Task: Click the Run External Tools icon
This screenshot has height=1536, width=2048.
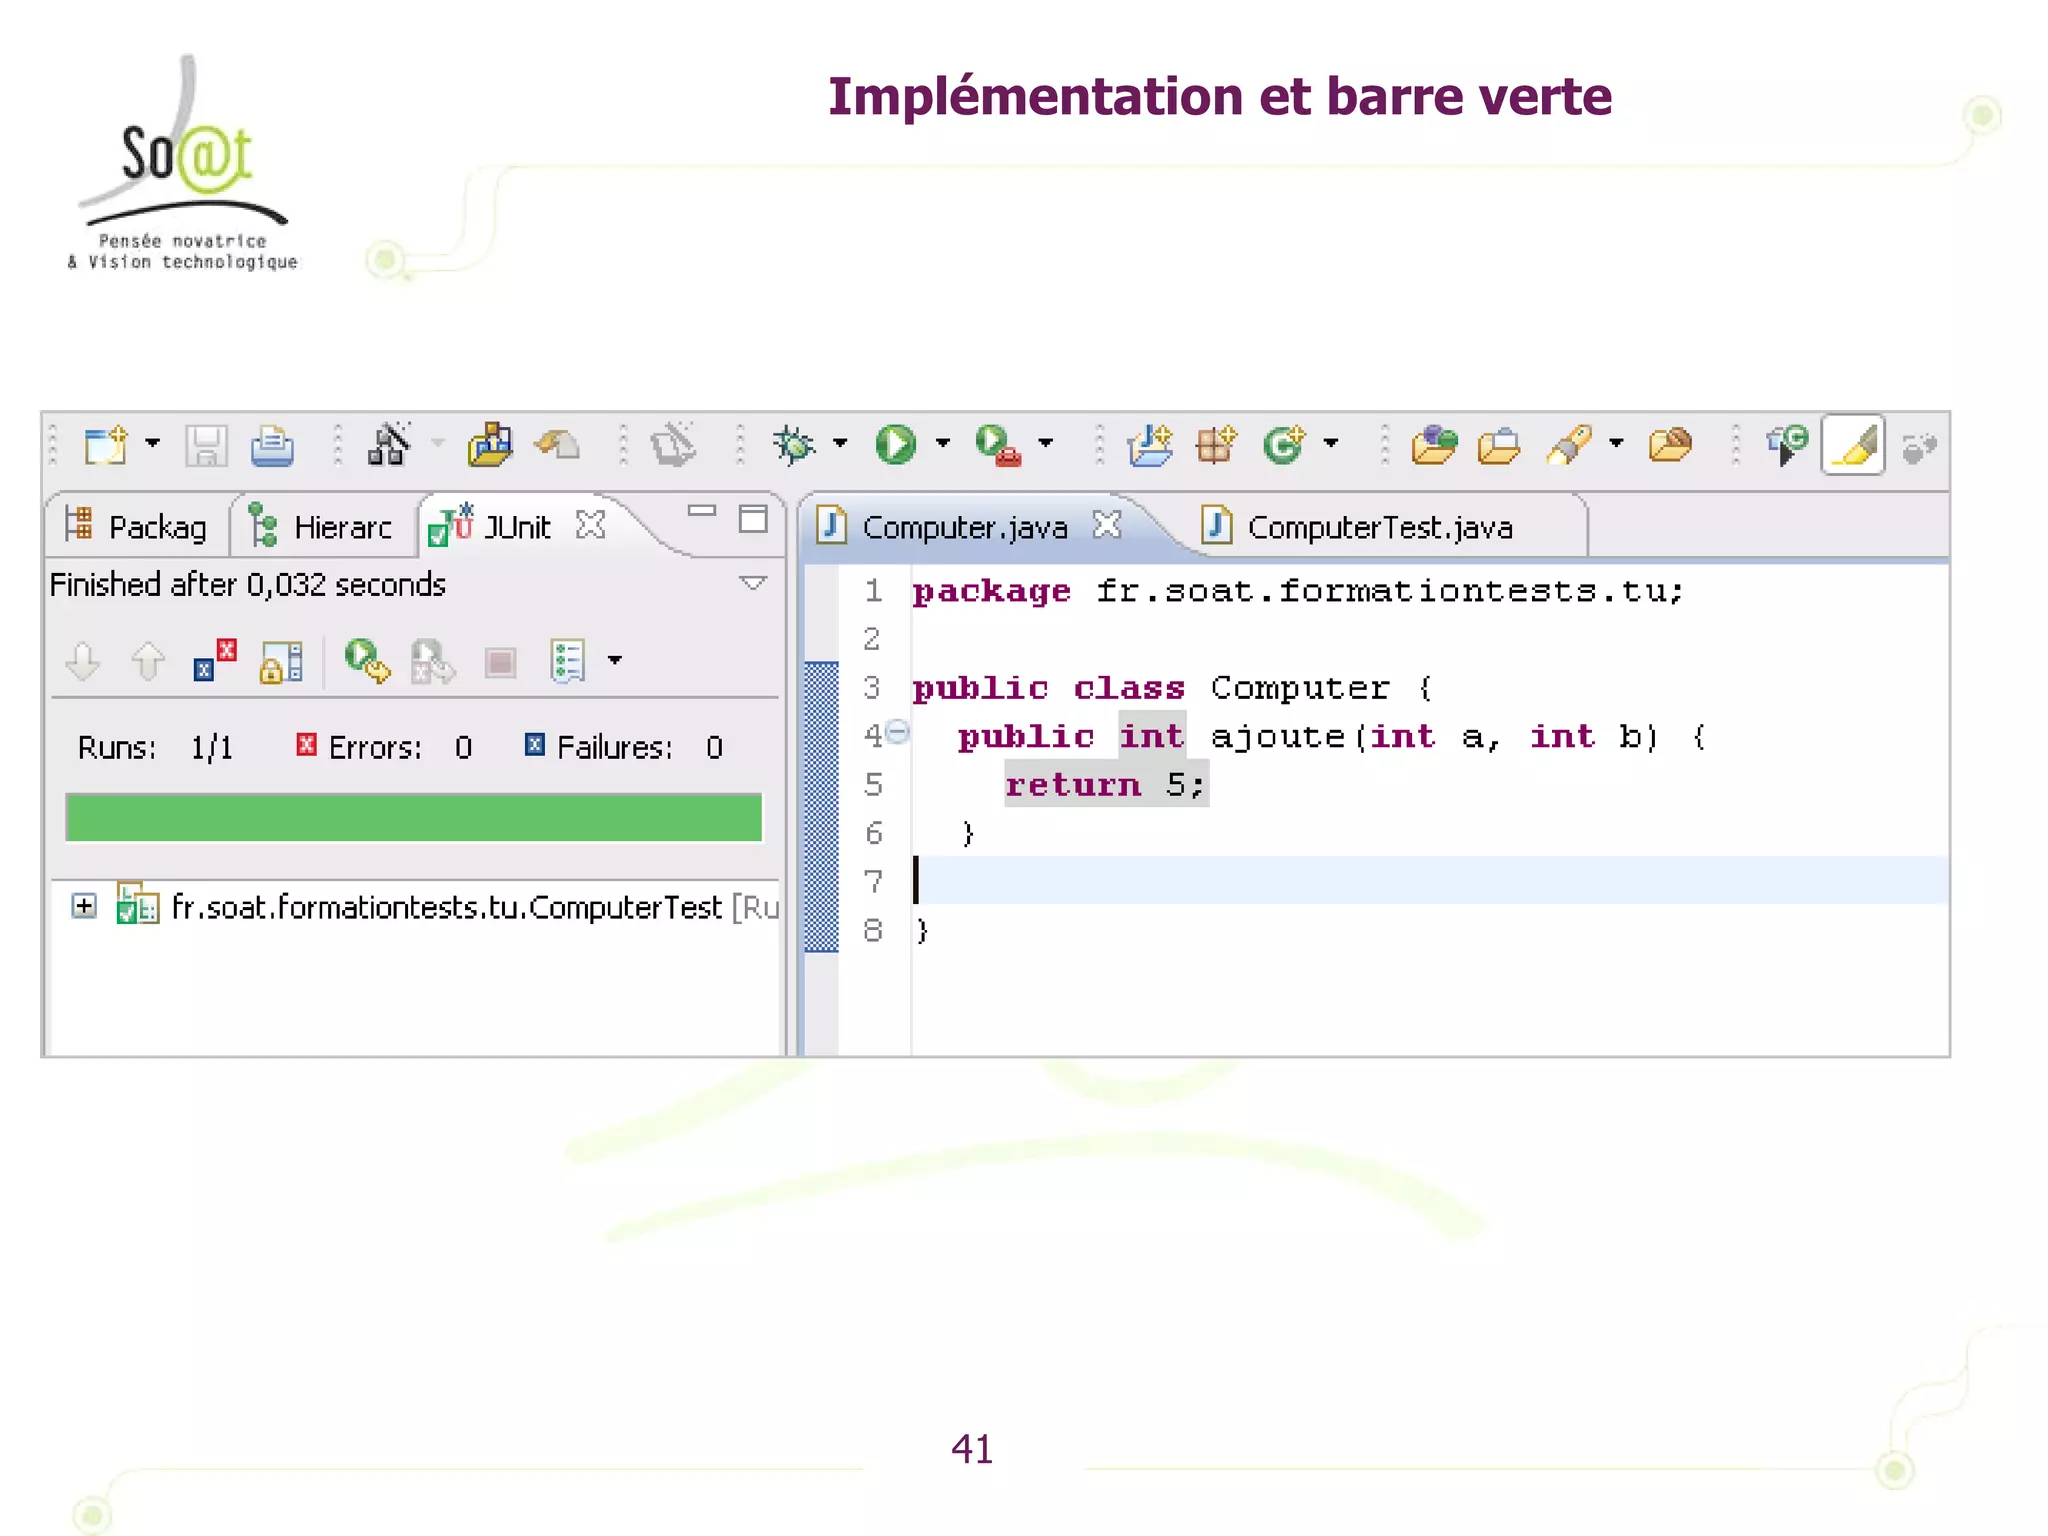Action: click(998, 445)
